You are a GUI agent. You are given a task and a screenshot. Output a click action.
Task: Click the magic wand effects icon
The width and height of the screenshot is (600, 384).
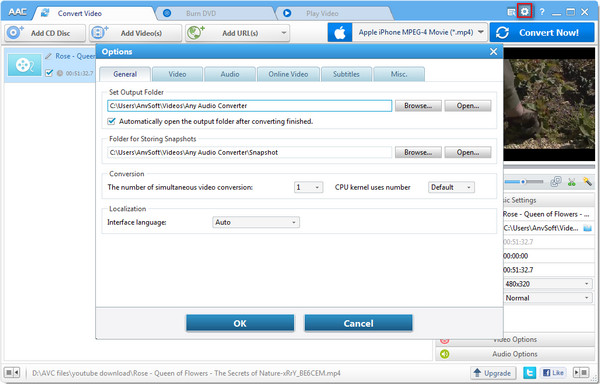587,182
